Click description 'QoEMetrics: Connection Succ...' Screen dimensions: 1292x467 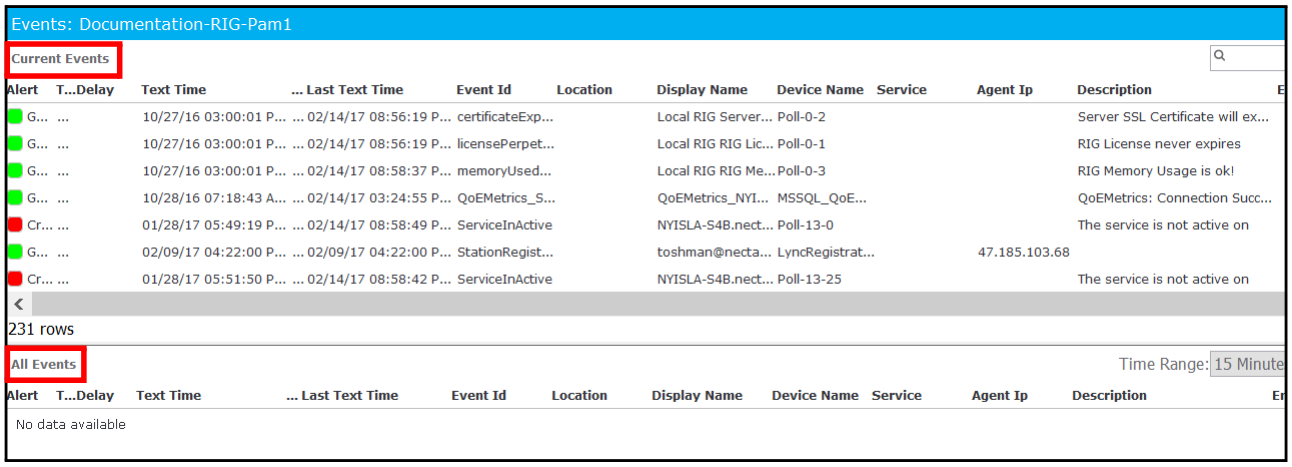(x=1175, y=198)
